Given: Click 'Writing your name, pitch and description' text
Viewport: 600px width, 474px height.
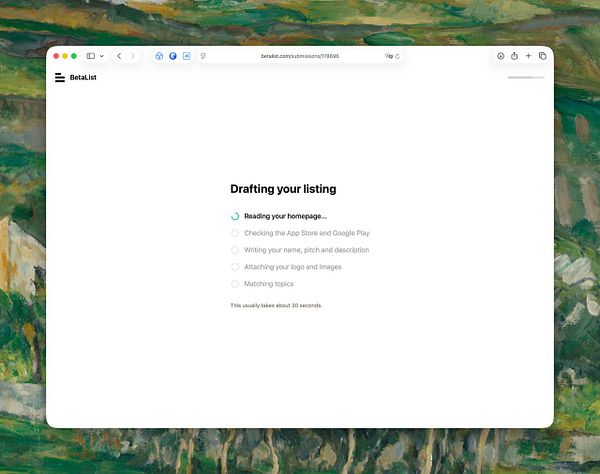Looking at the screenshot, I should point(307,250).
